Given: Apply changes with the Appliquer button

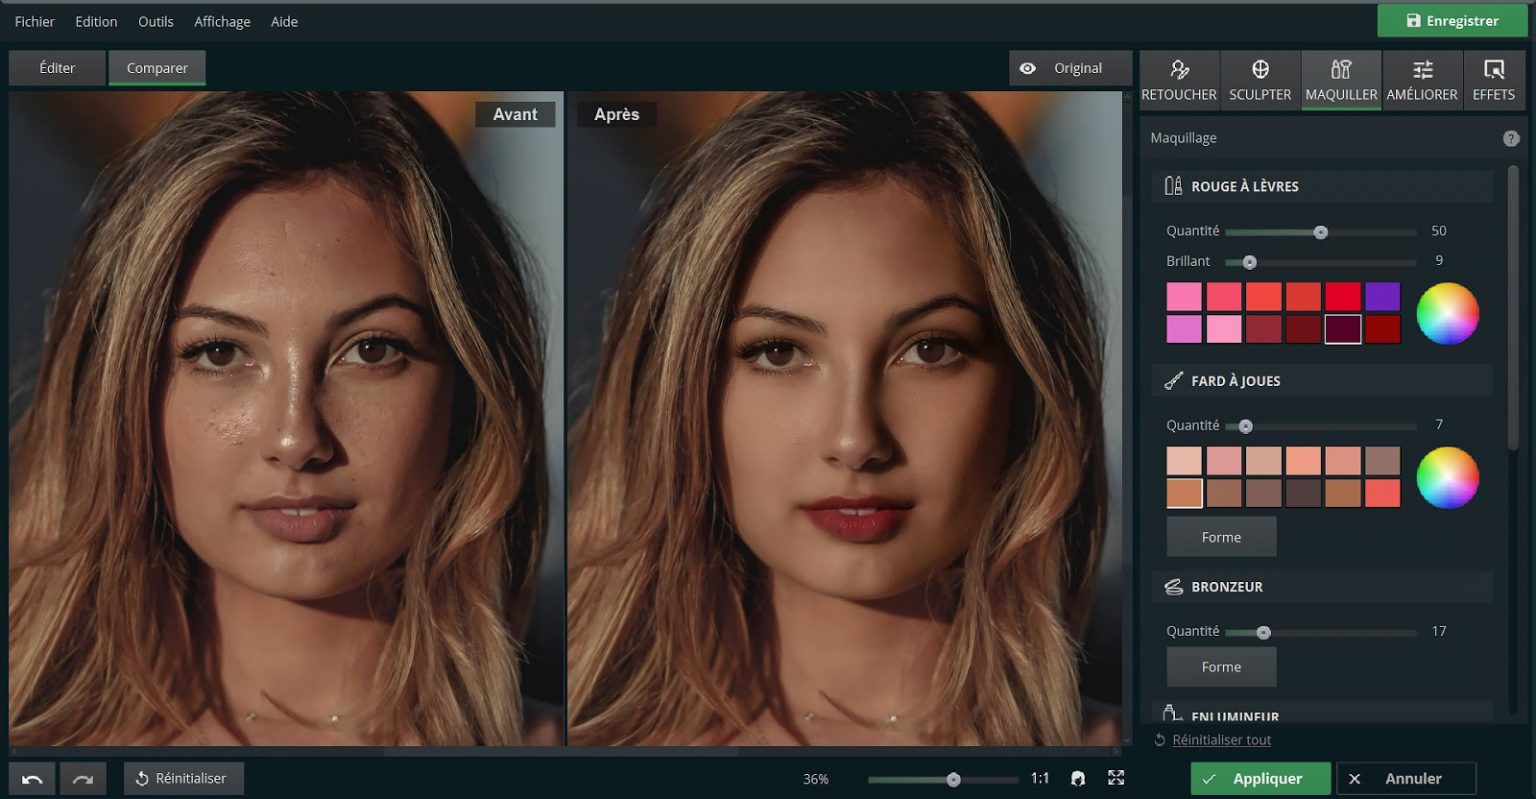Looking at the screenshot, I should pyautogui.click(x=1260, y=777).
